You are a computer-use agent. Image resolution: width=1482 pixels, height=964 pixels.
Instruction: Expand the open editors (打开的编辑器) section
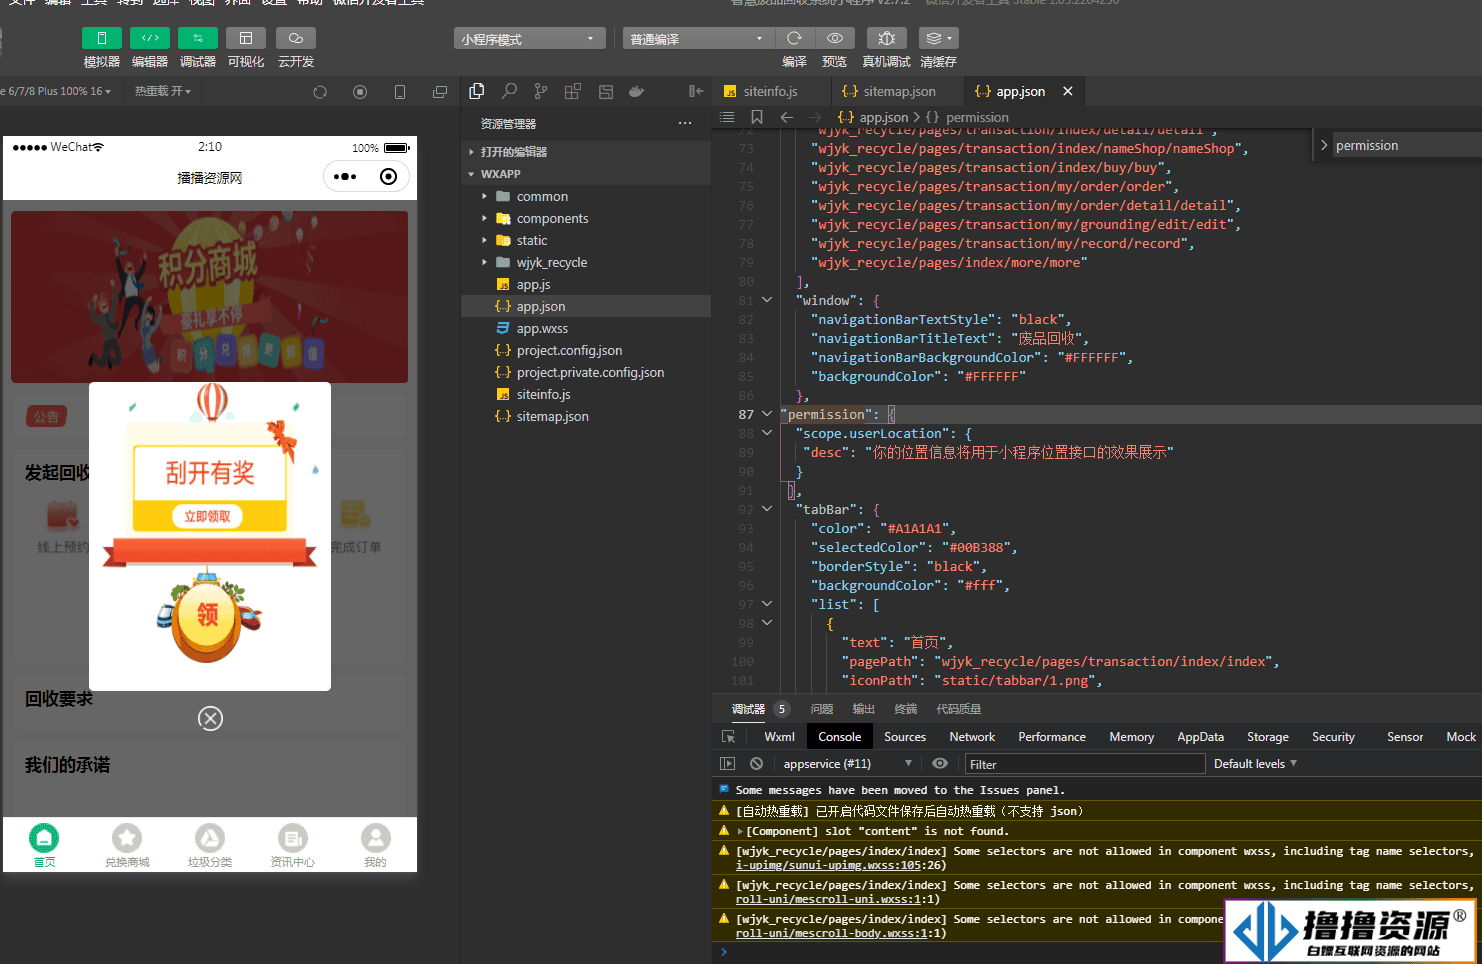586,152
